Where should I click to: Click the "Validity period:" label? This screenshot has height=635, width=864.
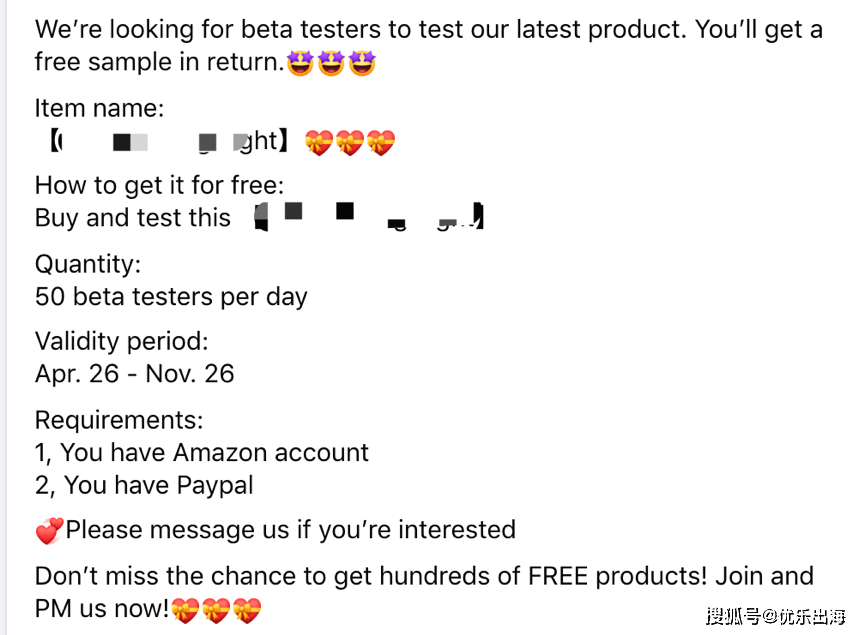[x=121, y=341]
